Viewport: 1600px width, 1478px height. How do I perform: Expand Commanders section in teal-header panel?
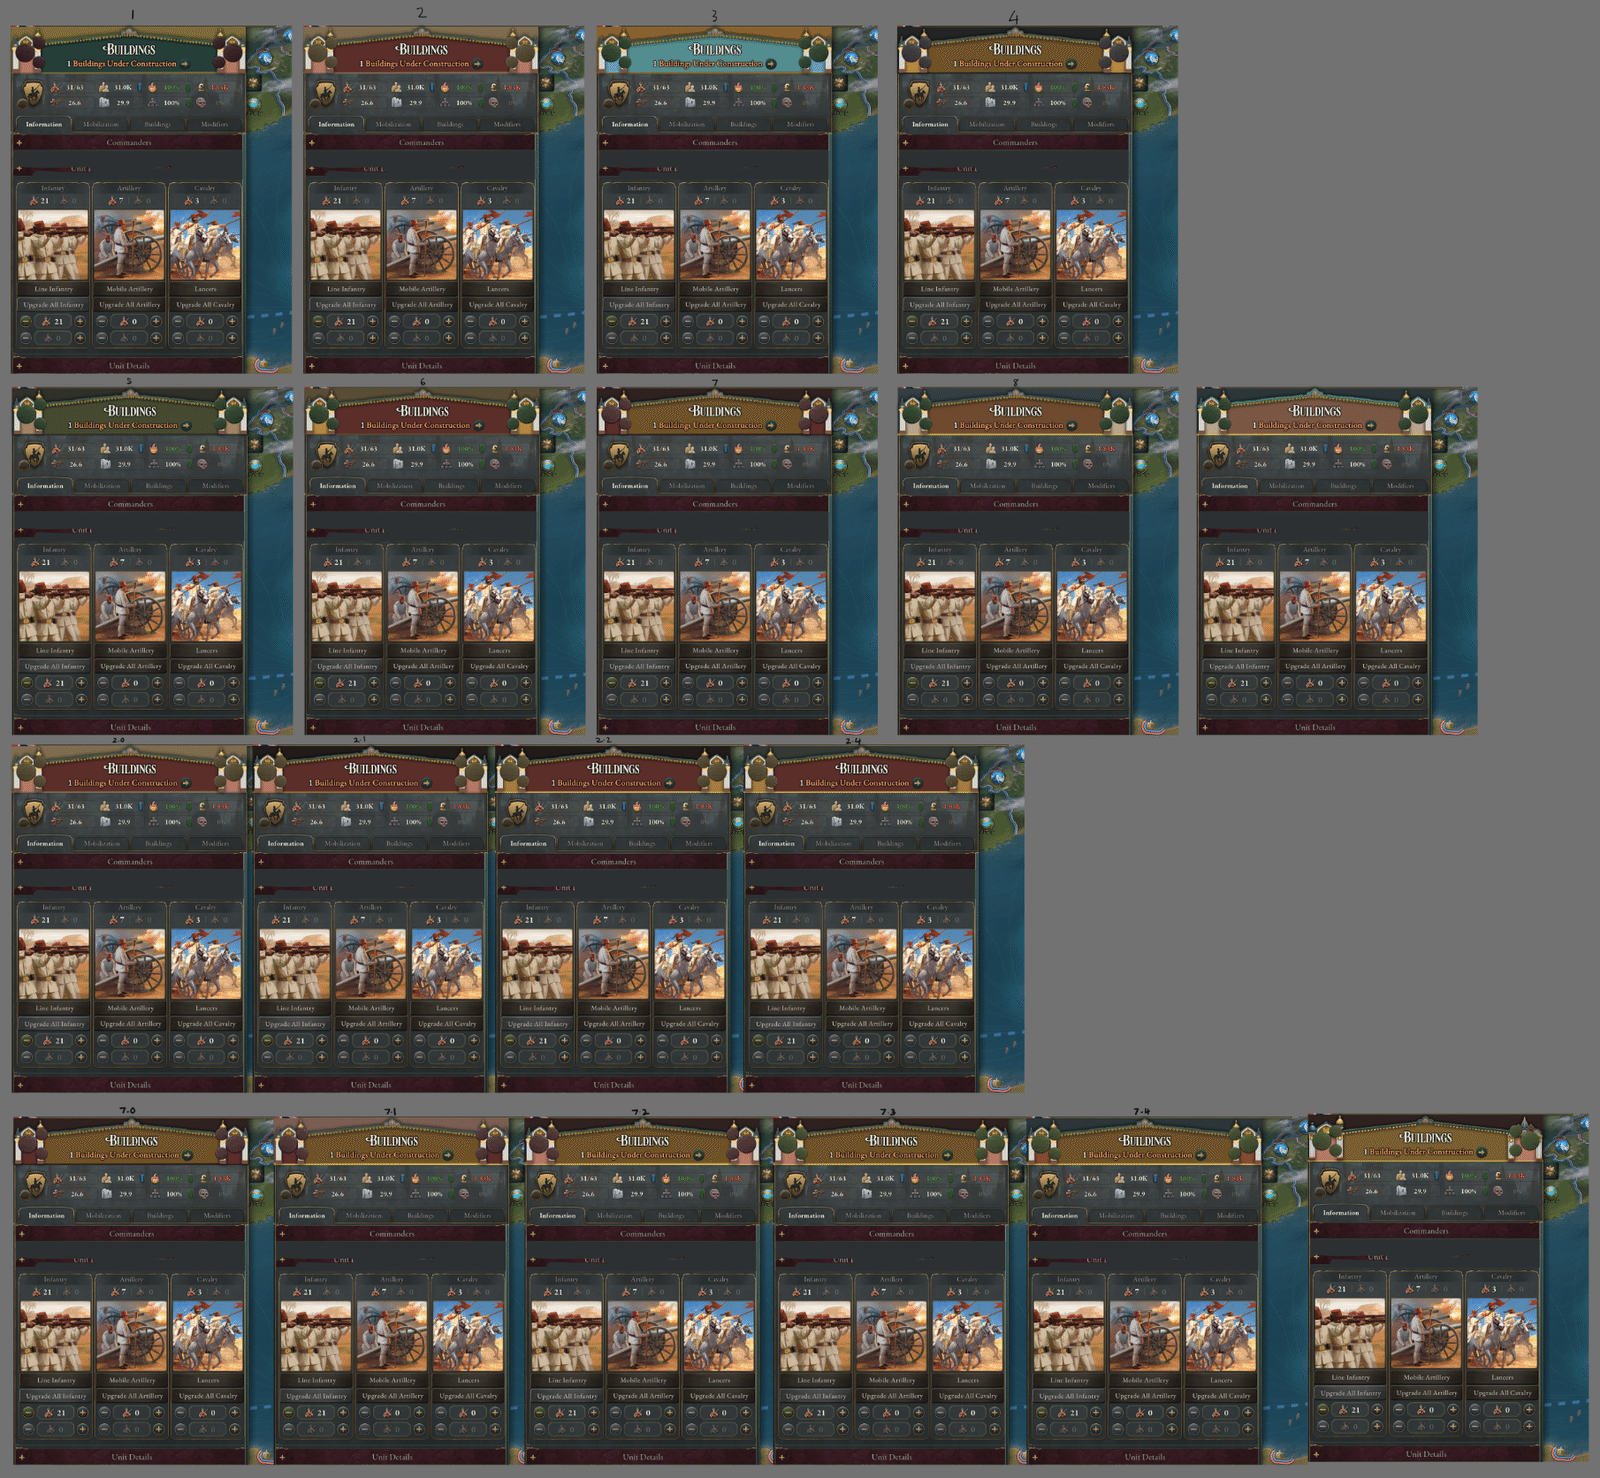point(714,143)
